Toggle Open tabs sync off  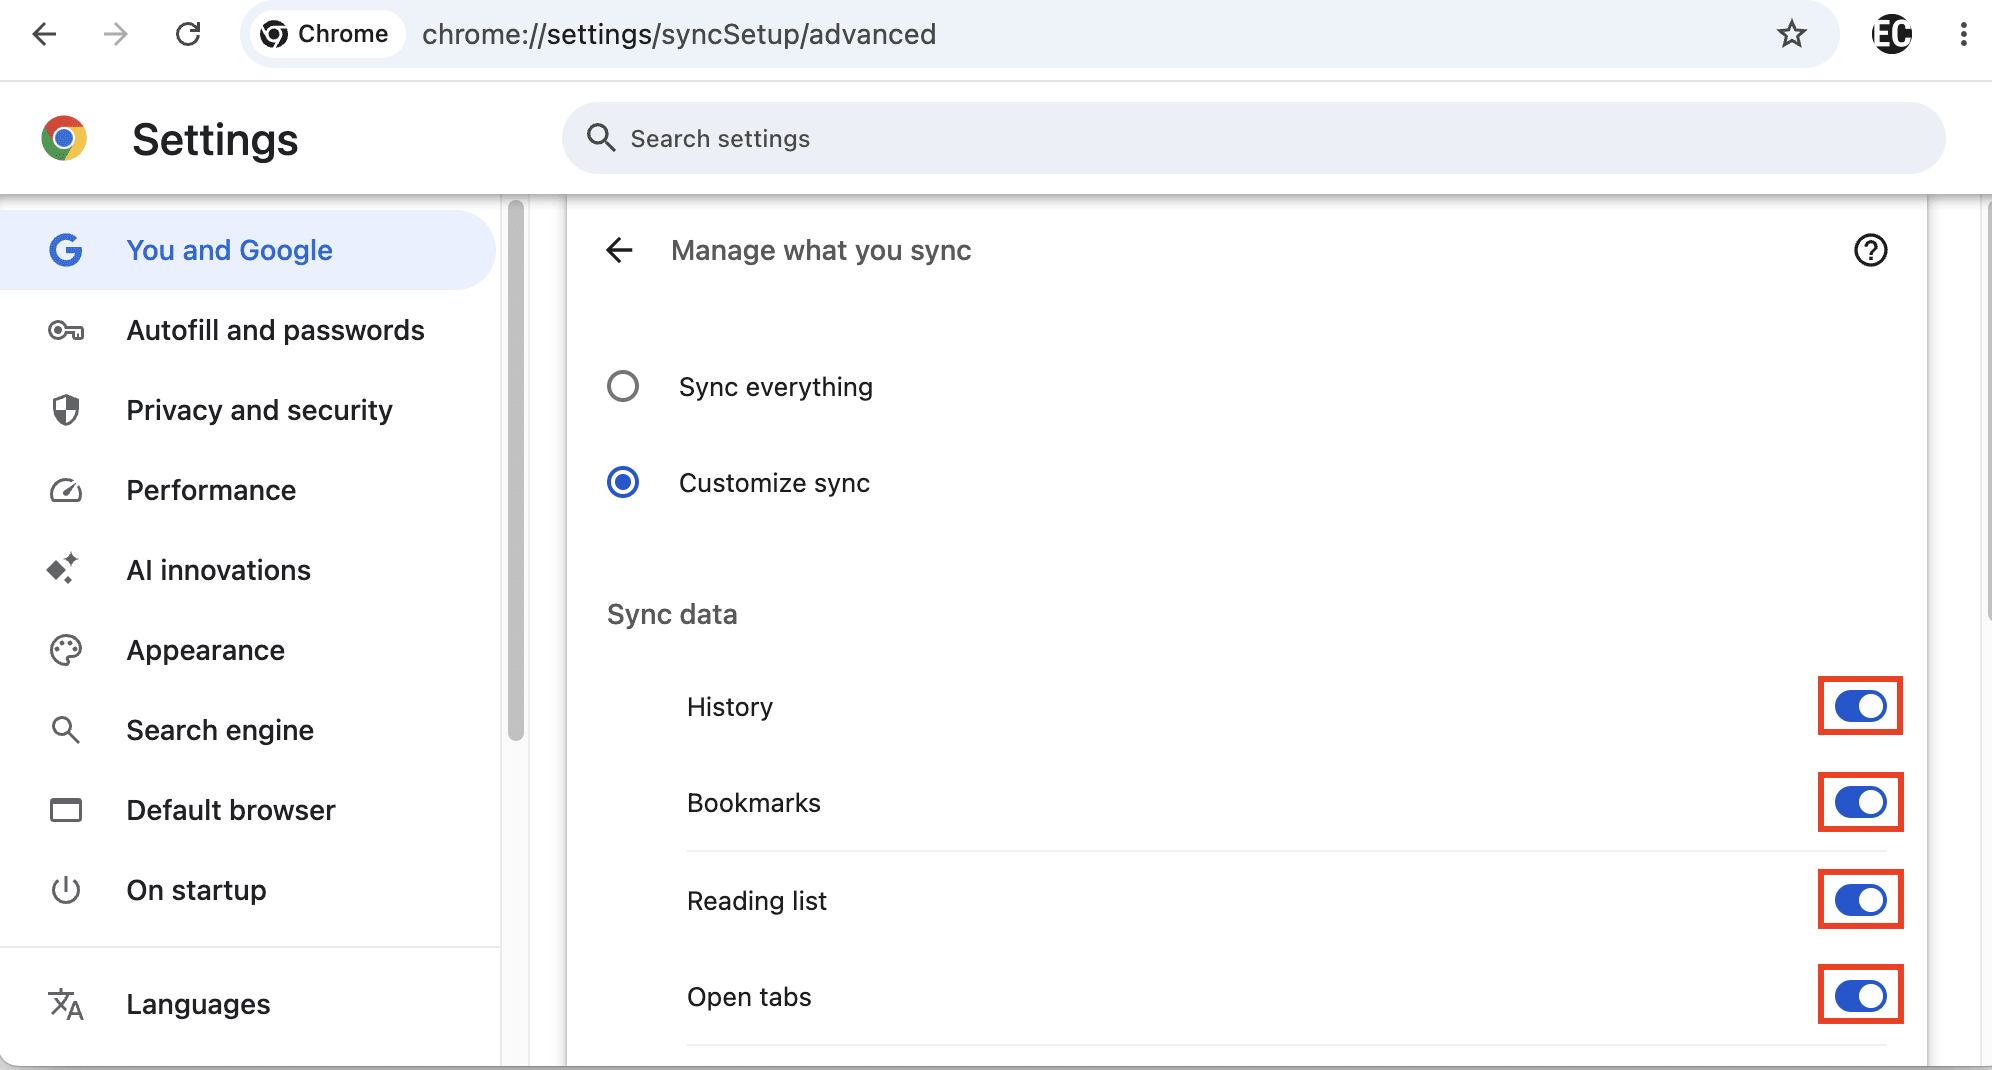[1860, 996]
